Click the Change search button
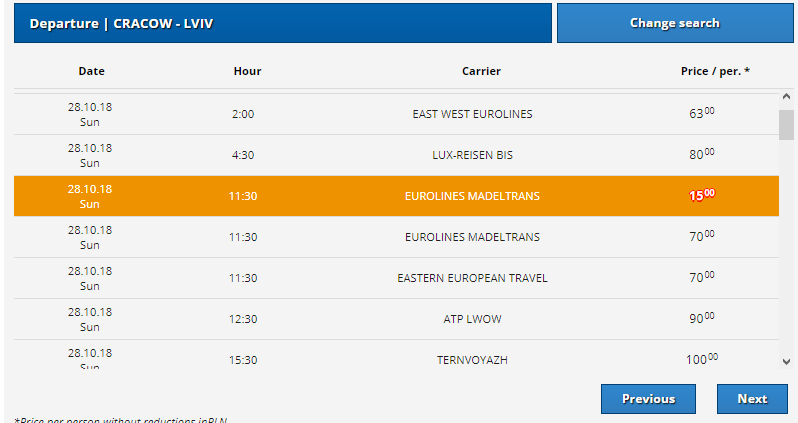Screen dimensions: 798x423 click(674, 23)
